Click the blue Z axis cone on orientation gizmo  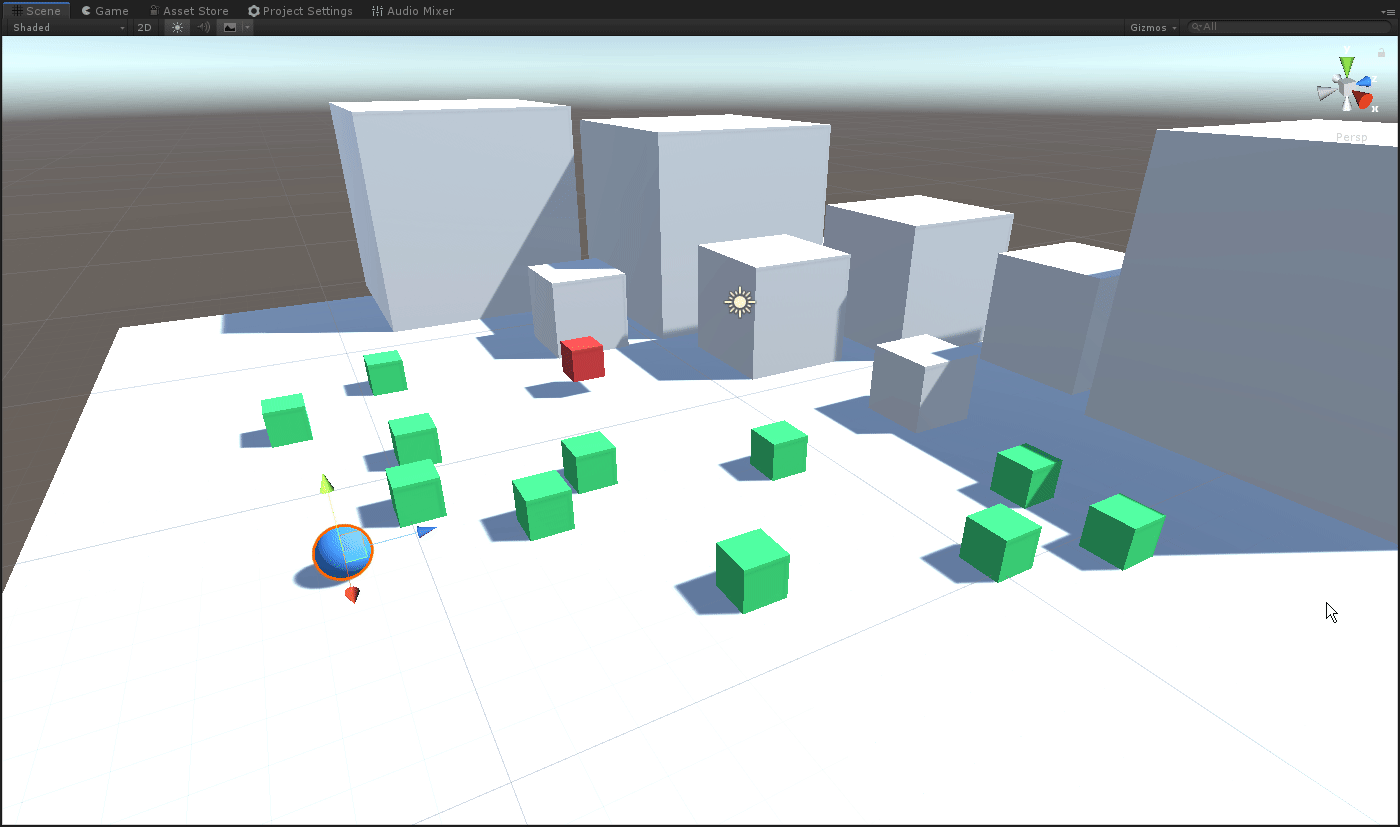[1363, 81]
